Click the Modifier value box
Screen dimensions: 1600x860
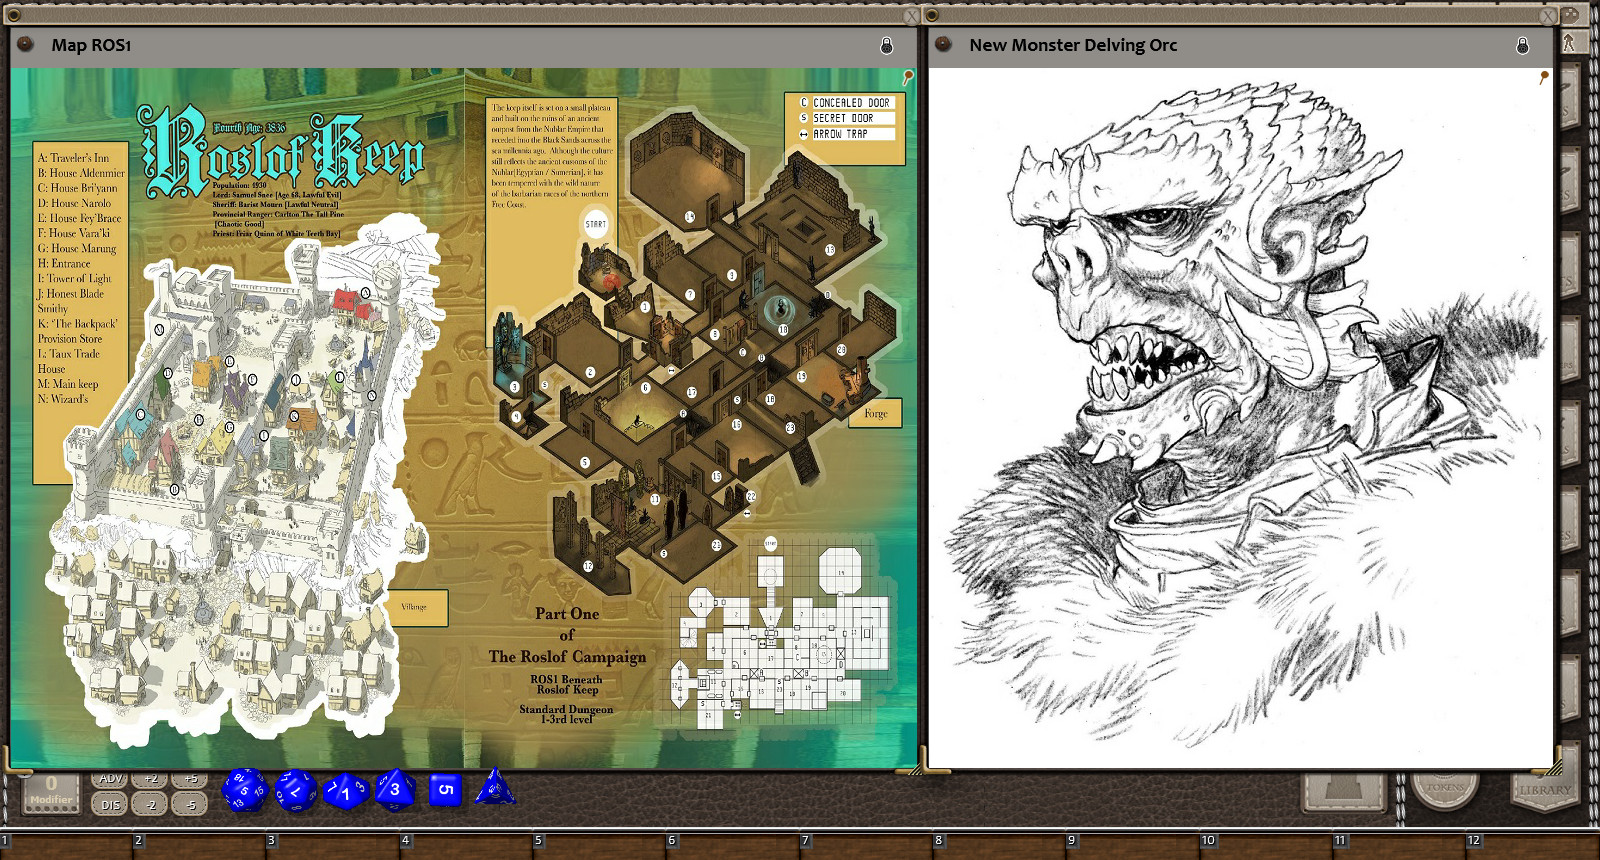pyautogui.click(x=51, y=791)
